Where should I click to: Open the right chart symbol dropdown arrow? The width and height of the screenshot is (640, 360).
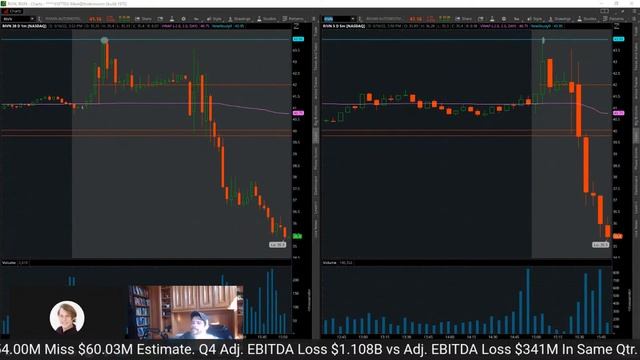point(353,19)
